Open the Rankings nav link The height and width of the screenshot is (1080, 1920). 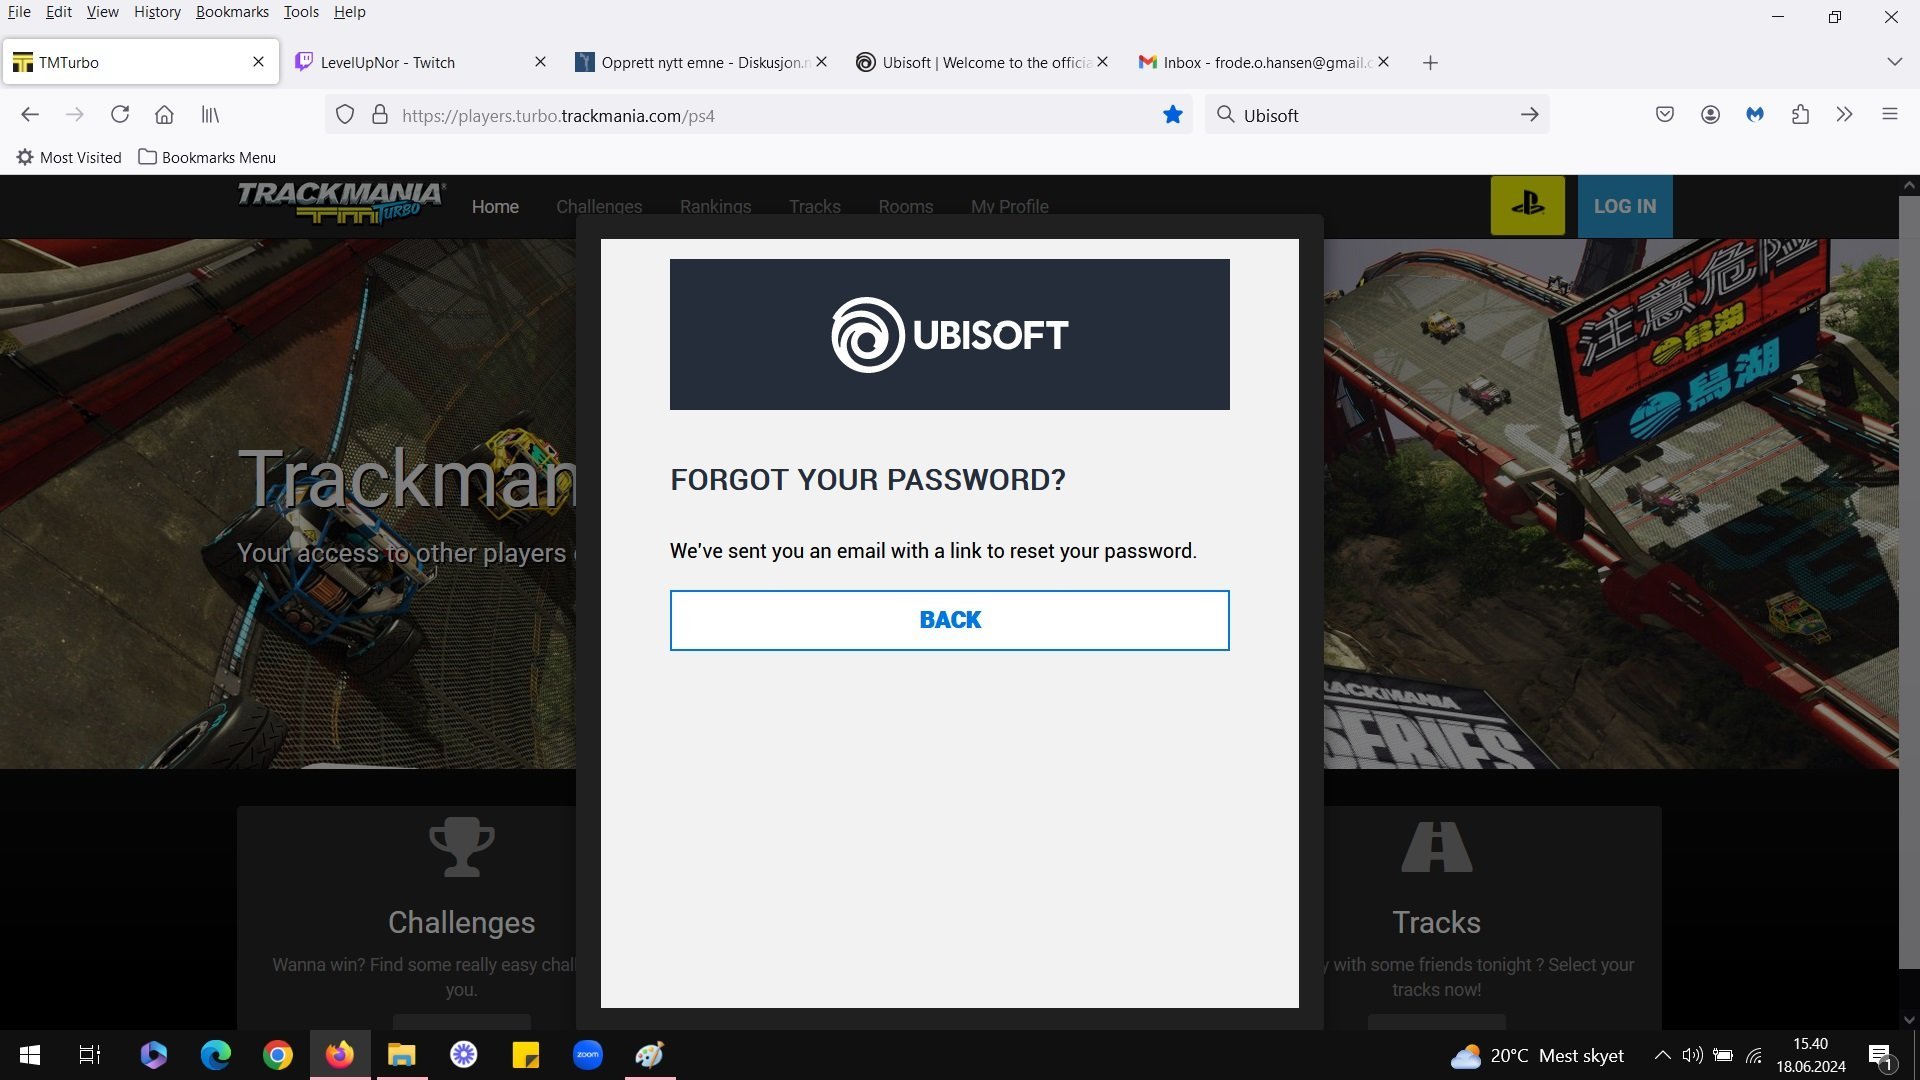point(715,206)
